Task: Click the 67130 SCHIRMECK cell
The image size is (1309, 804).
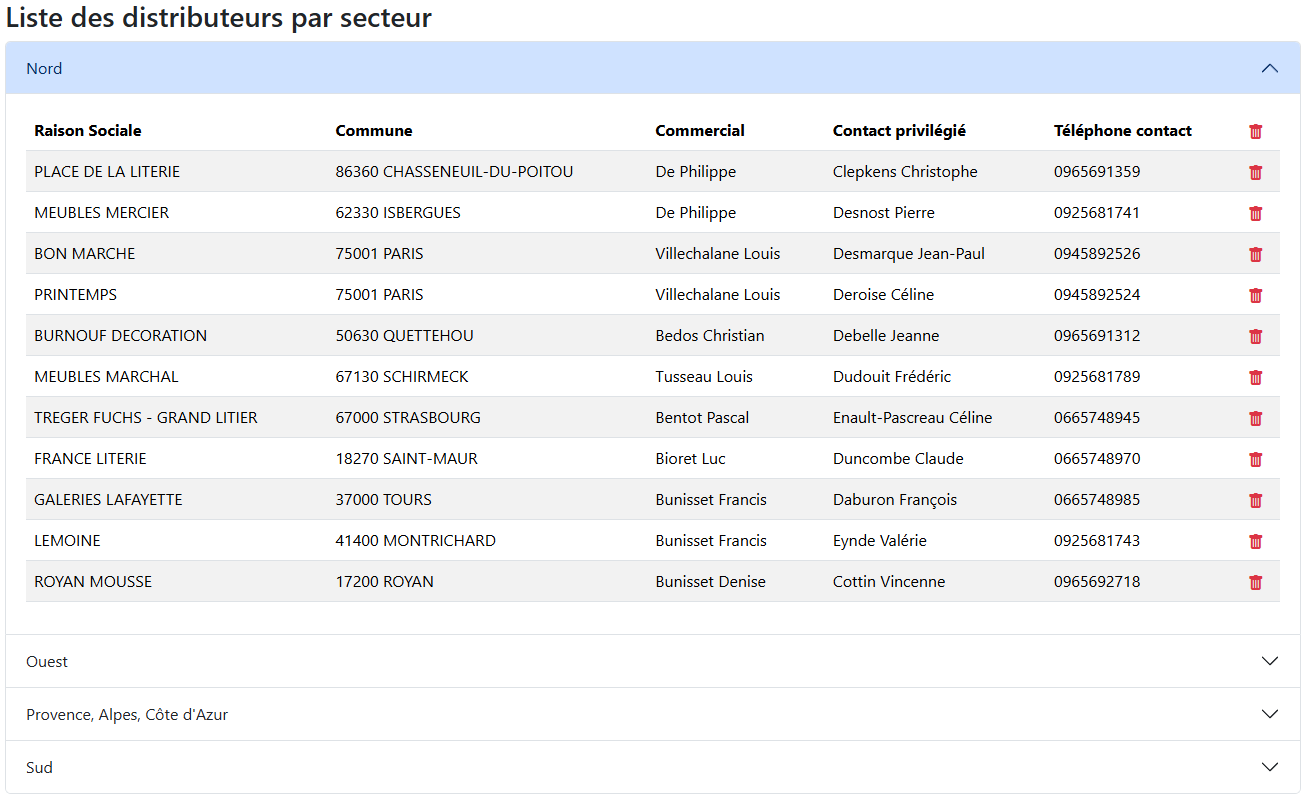Action: click(402, 376)
